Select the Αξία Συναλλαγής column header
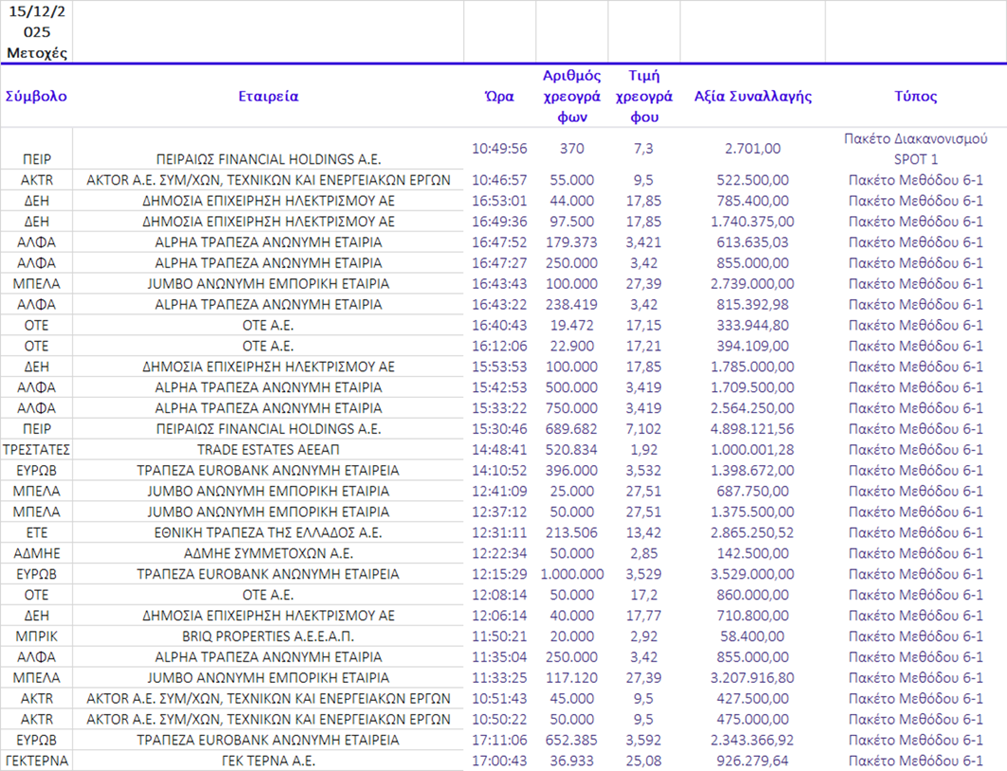This screenshot has height=771, width=1007. (752, 97)
